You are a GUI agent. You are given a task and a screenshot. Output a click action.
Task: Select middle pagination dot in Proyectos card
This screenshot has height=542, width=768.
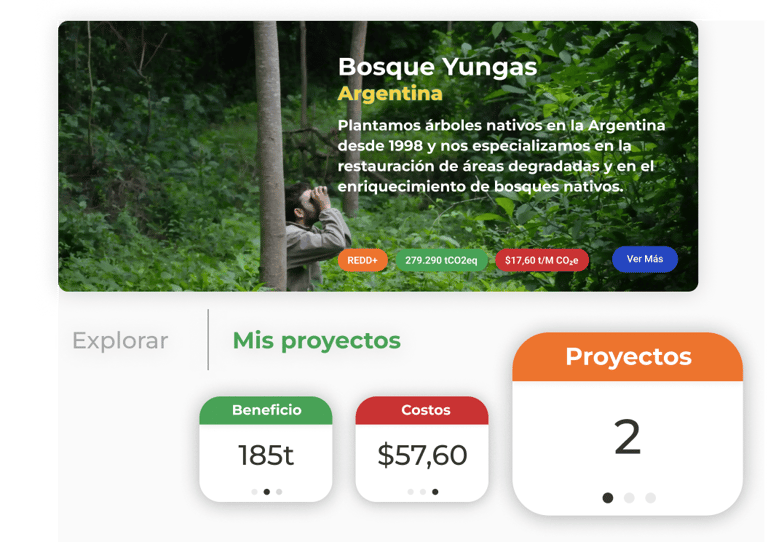(629, 498)
